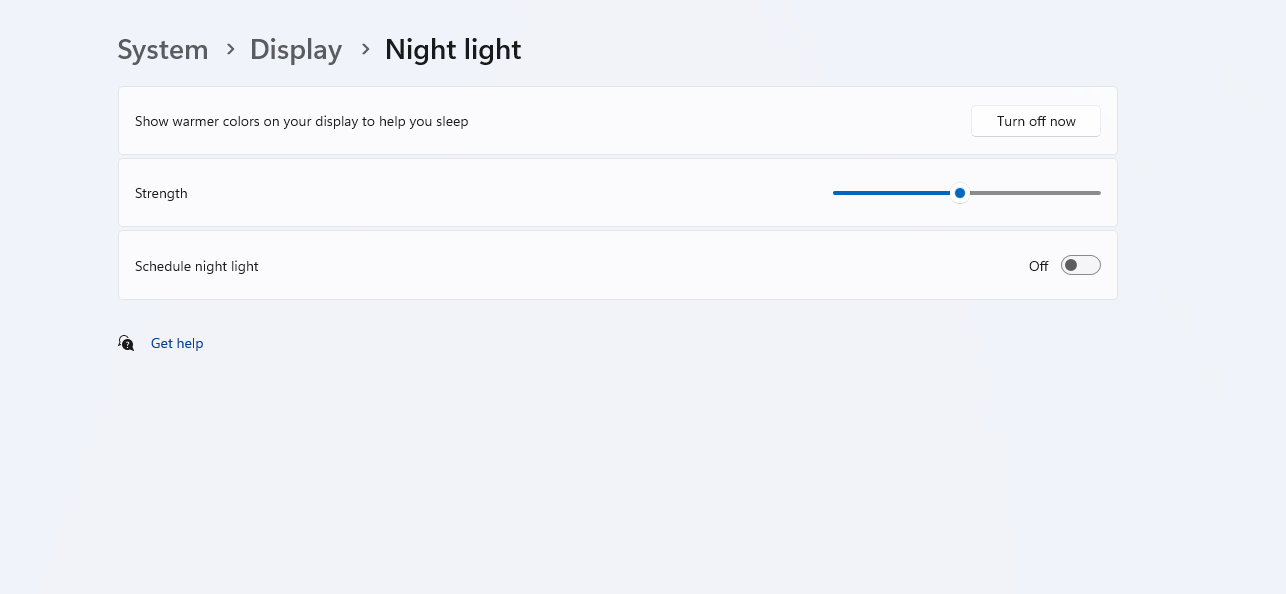This screenshot has height=594, width=1286.
Task: Click the Strength label text
Action: (x=161, y=193)
